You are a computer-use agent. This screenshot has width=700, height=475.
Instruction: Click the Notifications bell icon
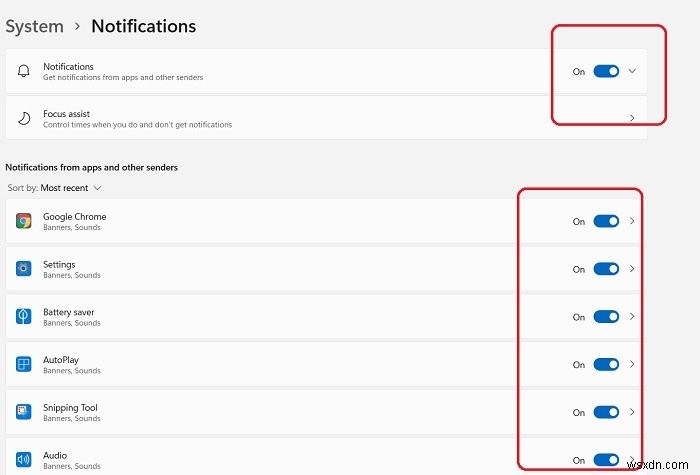[x=24, y=71]
